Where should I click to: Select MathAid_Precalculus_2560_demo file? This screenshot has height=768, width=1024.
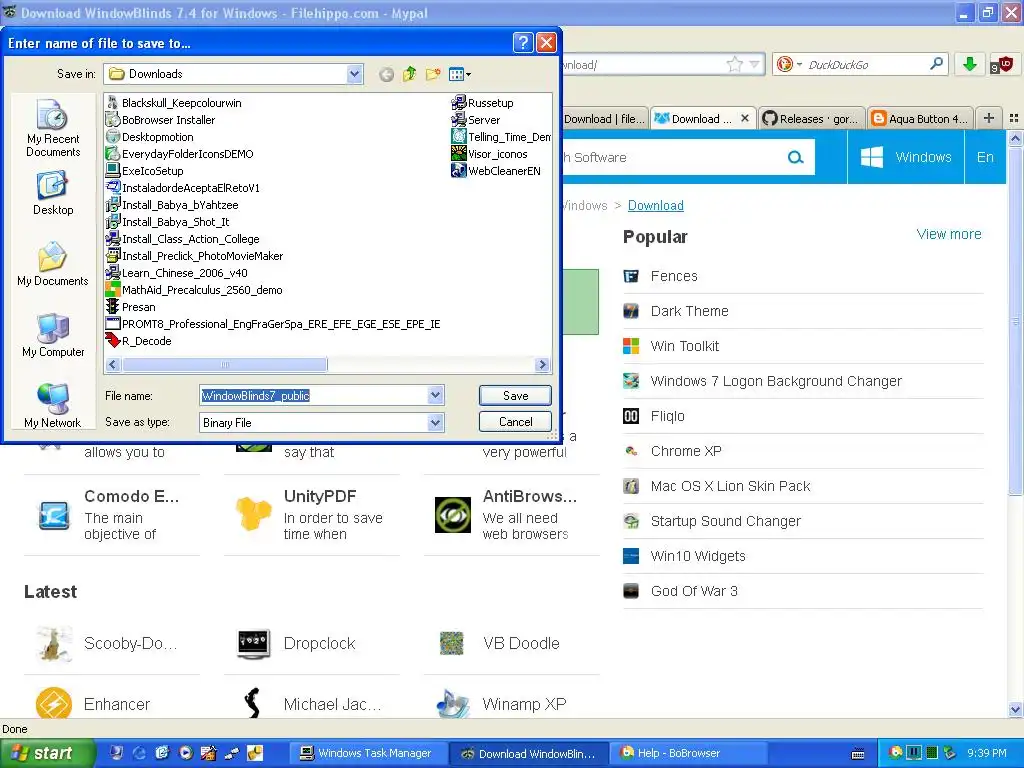point(195,290)
